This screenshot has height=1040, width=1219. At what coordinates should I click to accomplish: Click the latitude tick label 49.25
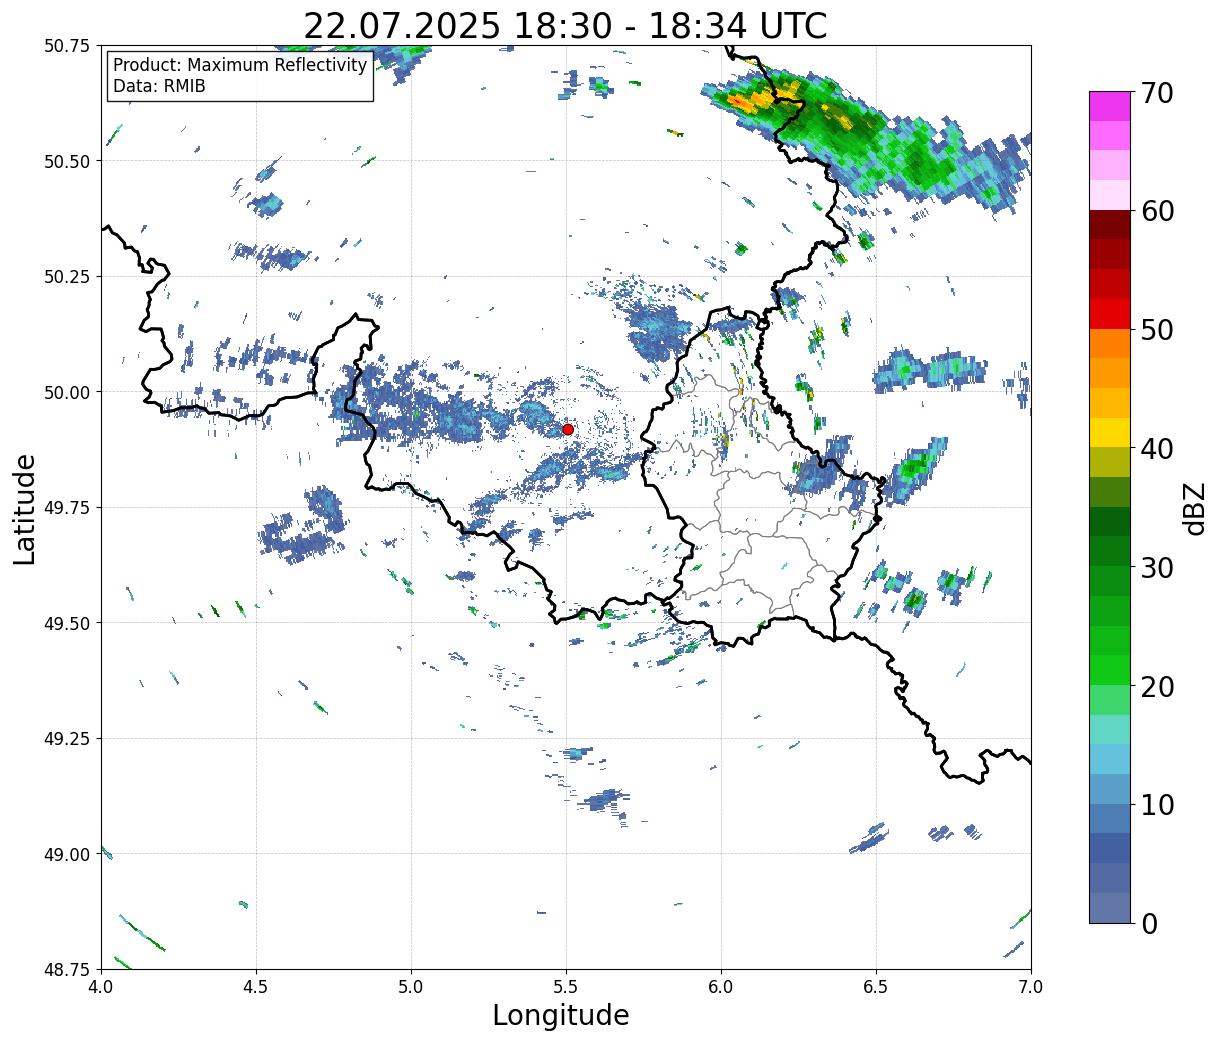pos(67,739)
